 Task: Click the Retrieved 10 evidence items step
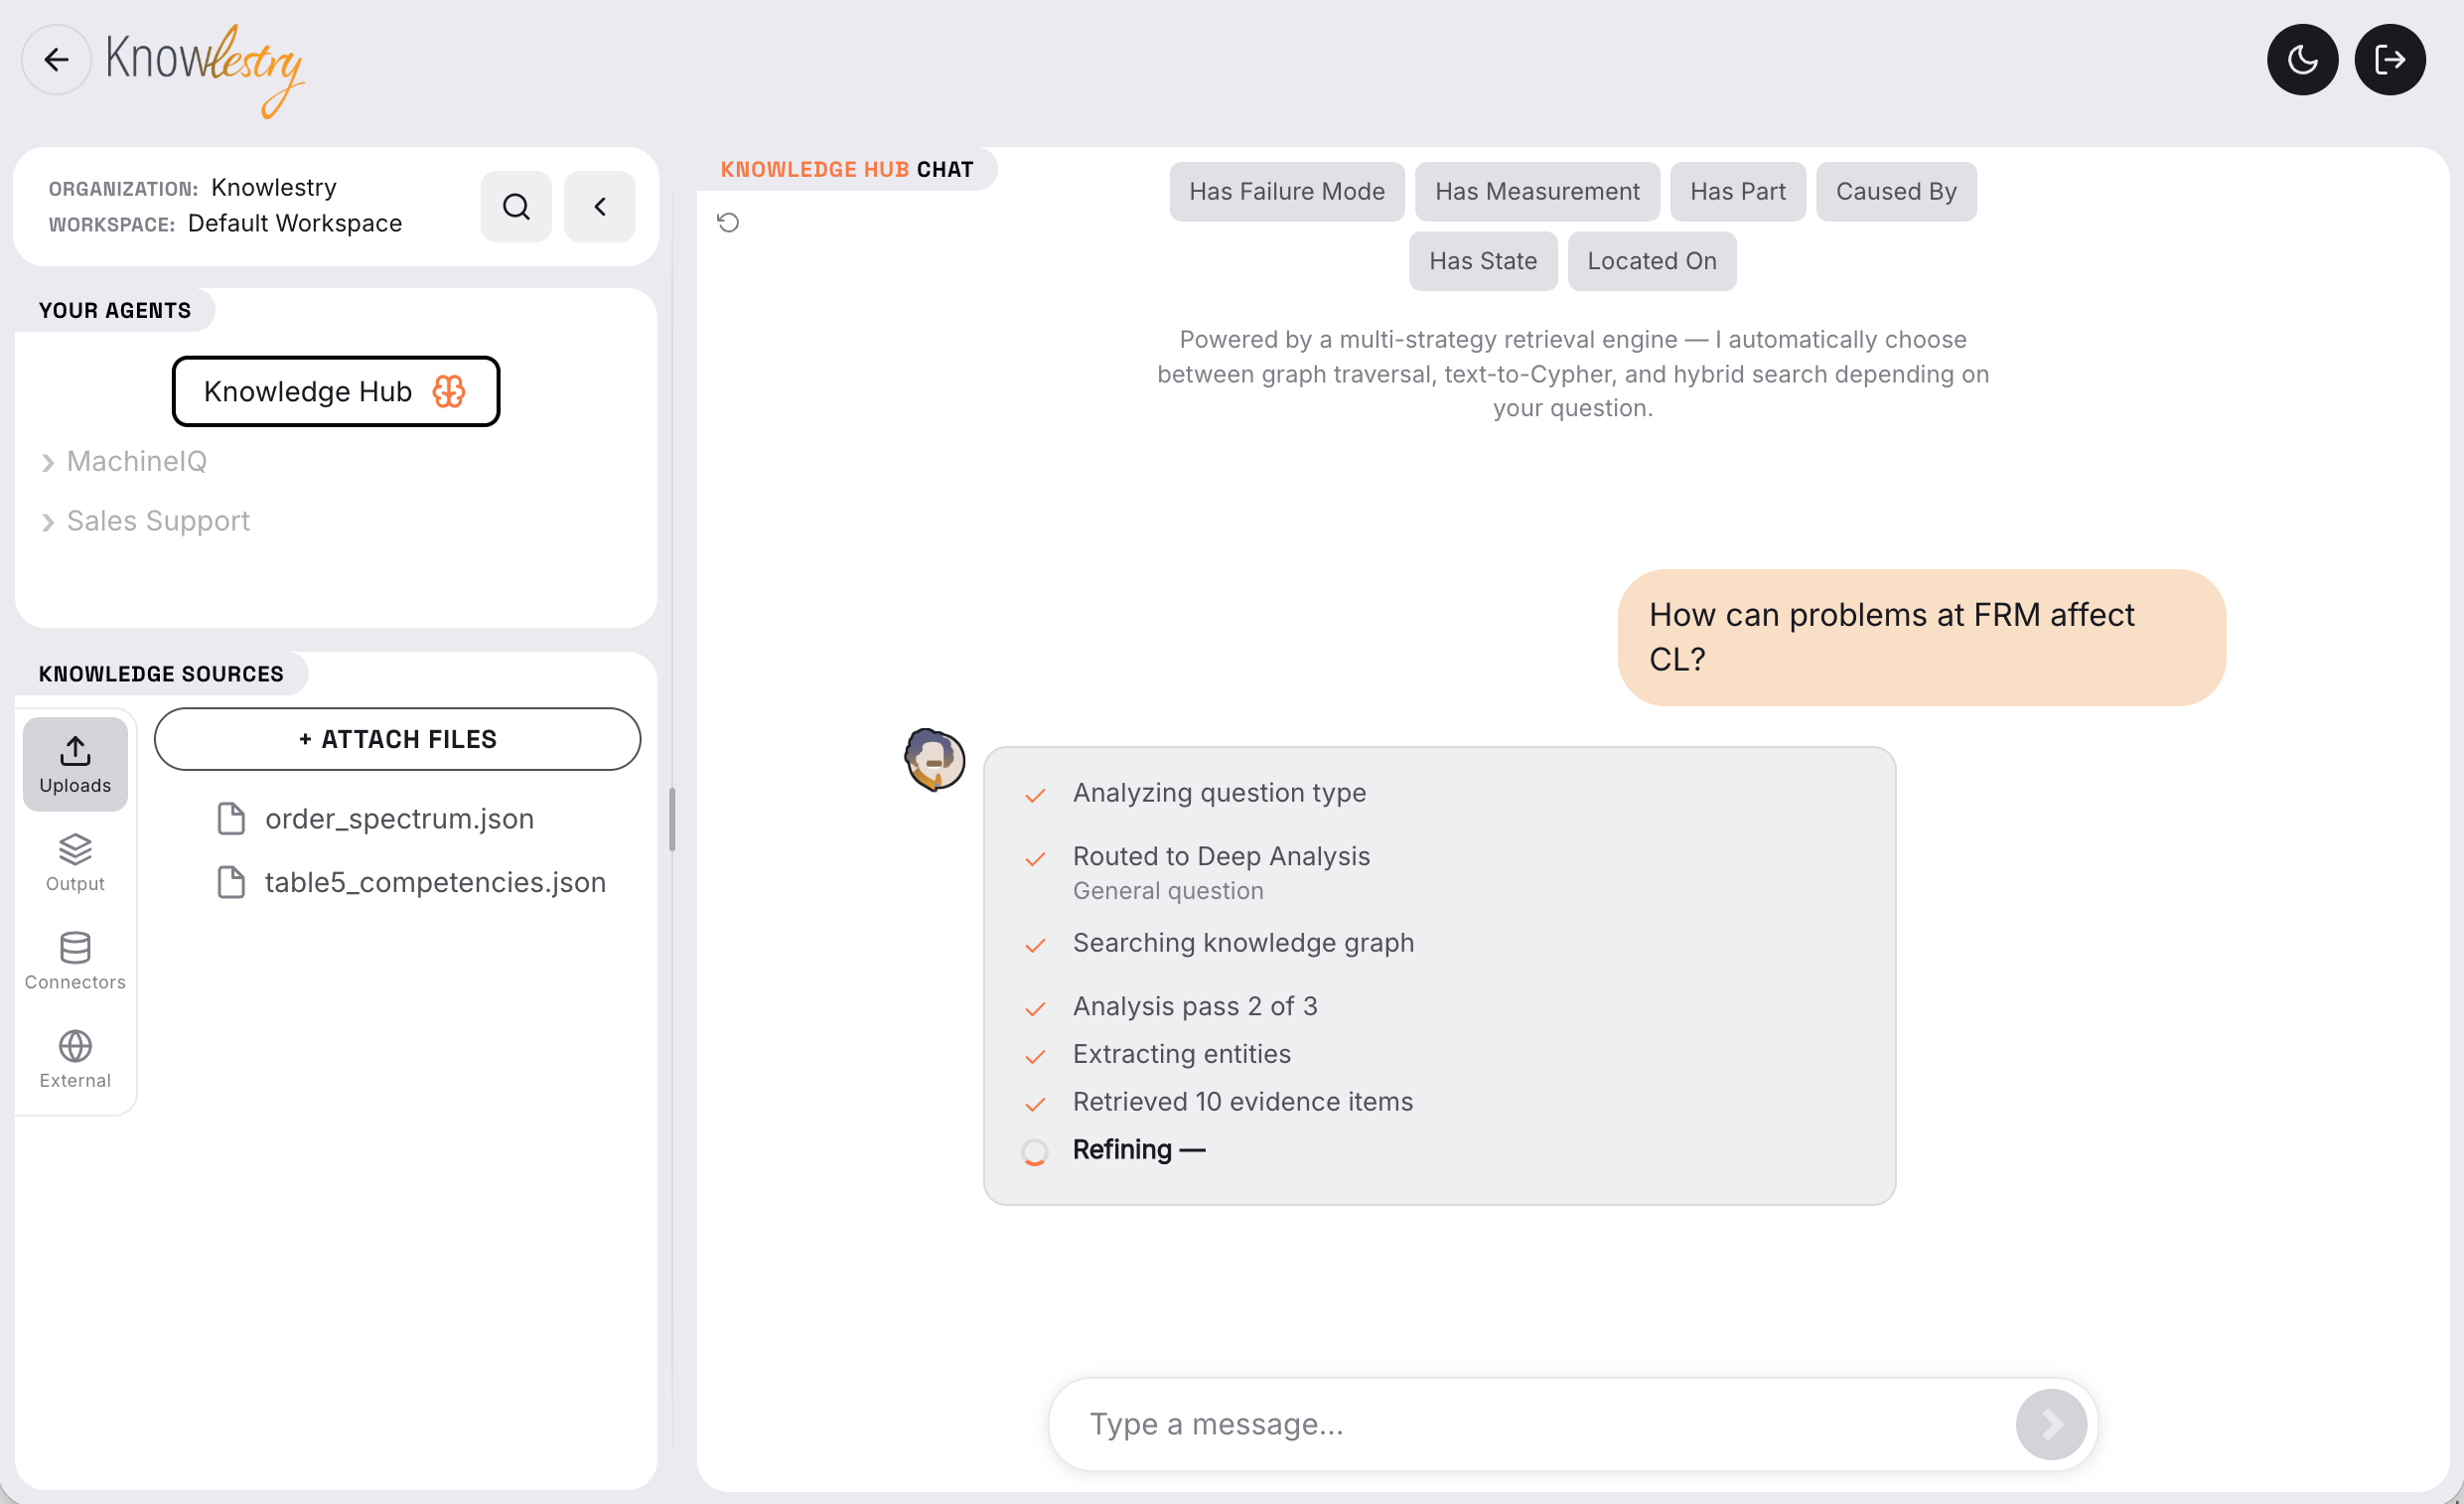click(x=1243, y=1103)
